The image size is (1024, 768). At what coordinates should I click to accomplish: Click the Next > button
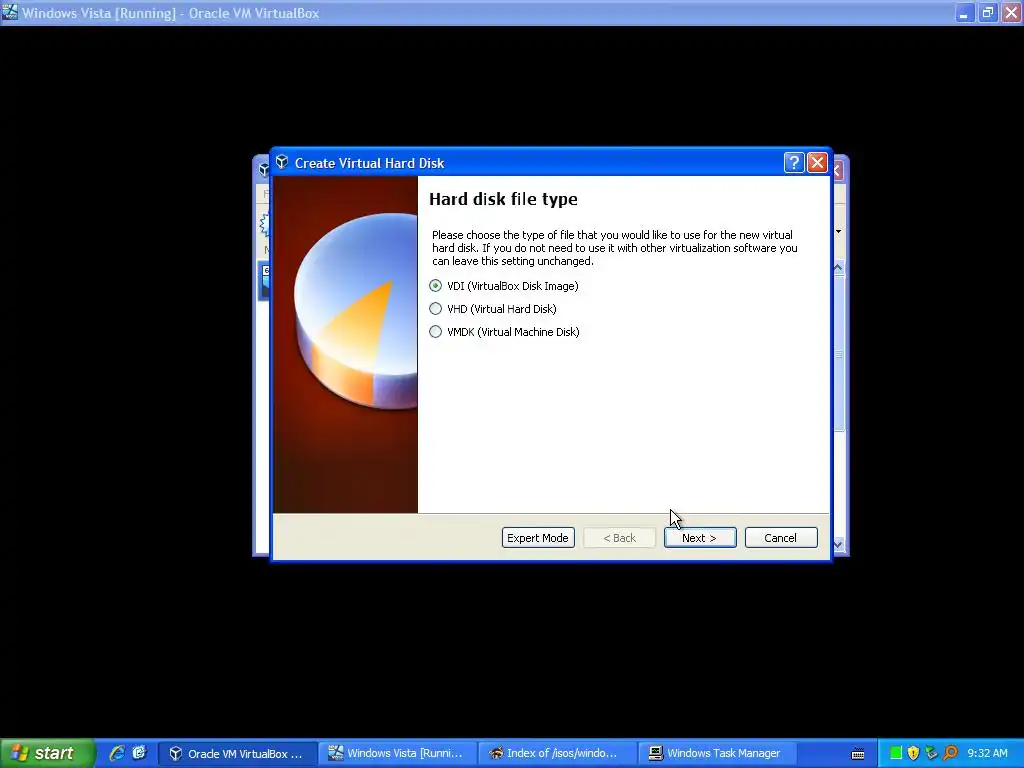coord(699,537)
